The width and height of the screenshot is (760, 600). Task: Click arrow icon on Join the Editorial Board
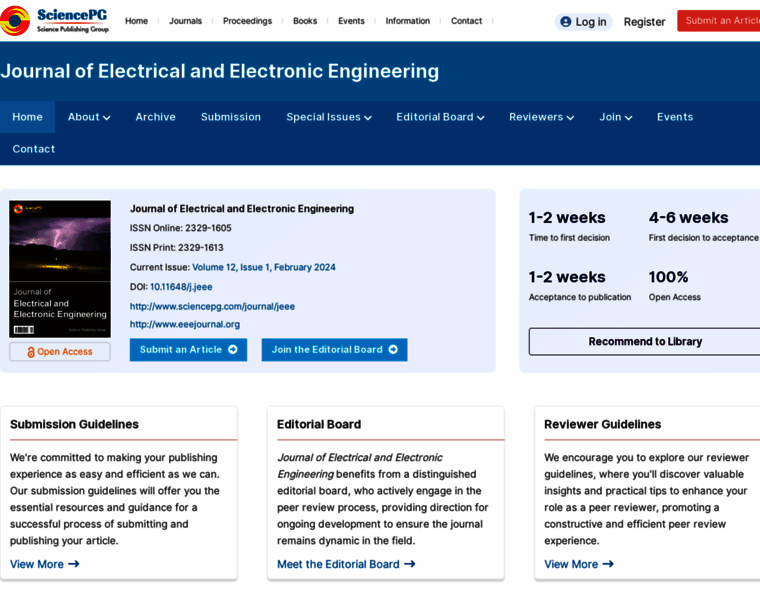click(x=393, y=350)
